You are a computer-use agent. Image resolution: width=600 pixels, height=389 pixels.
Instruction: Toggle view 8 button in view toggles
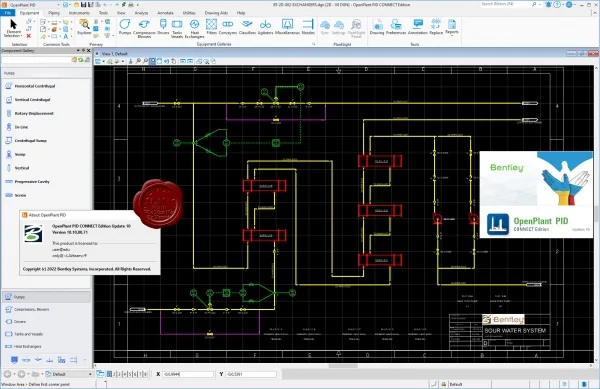point(145,374)
